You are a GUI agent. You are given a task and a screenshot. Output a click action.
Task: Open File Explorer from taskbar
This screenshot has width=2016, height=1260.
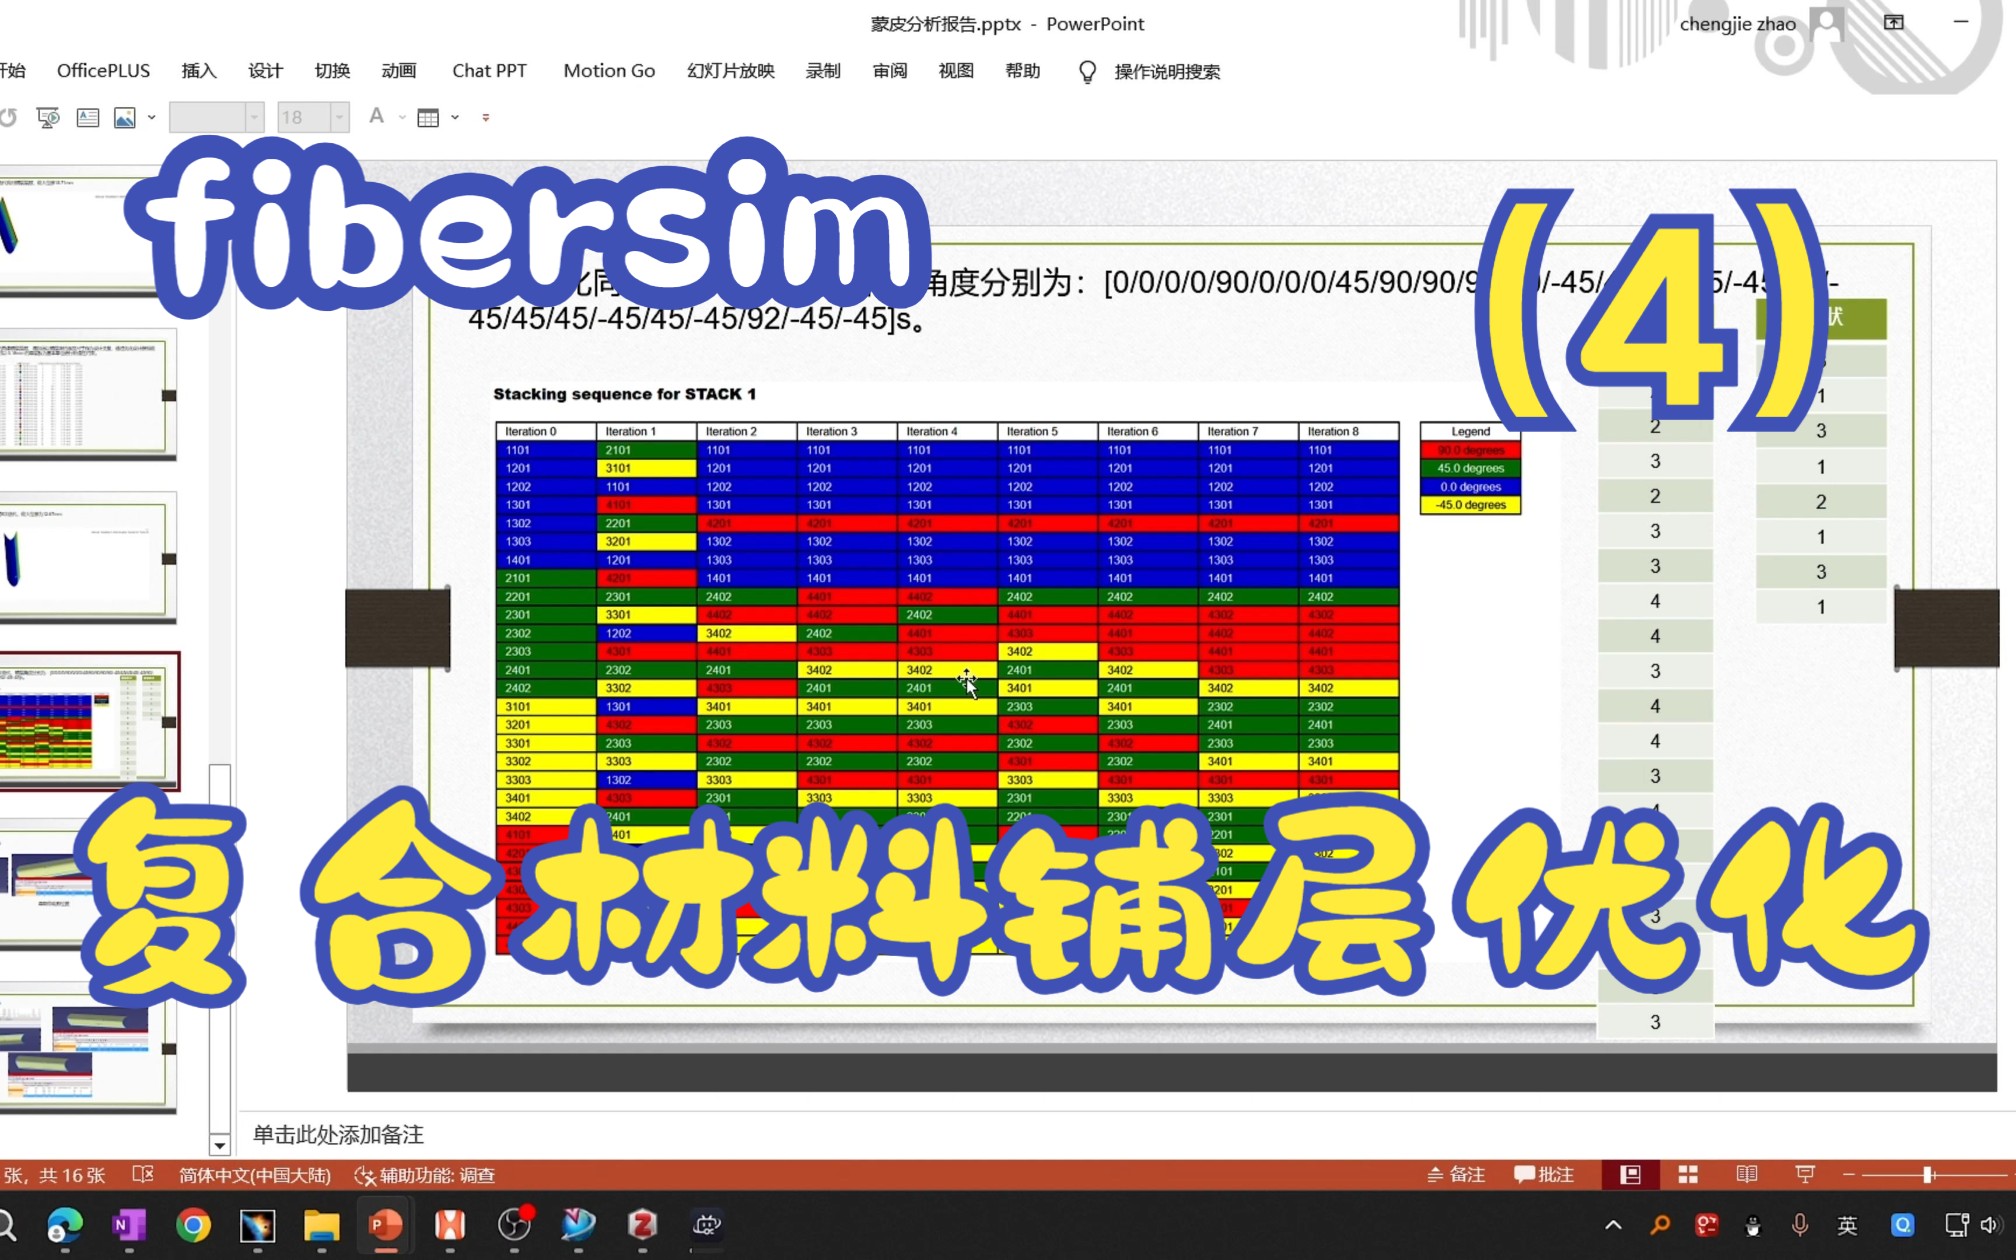321,1225
